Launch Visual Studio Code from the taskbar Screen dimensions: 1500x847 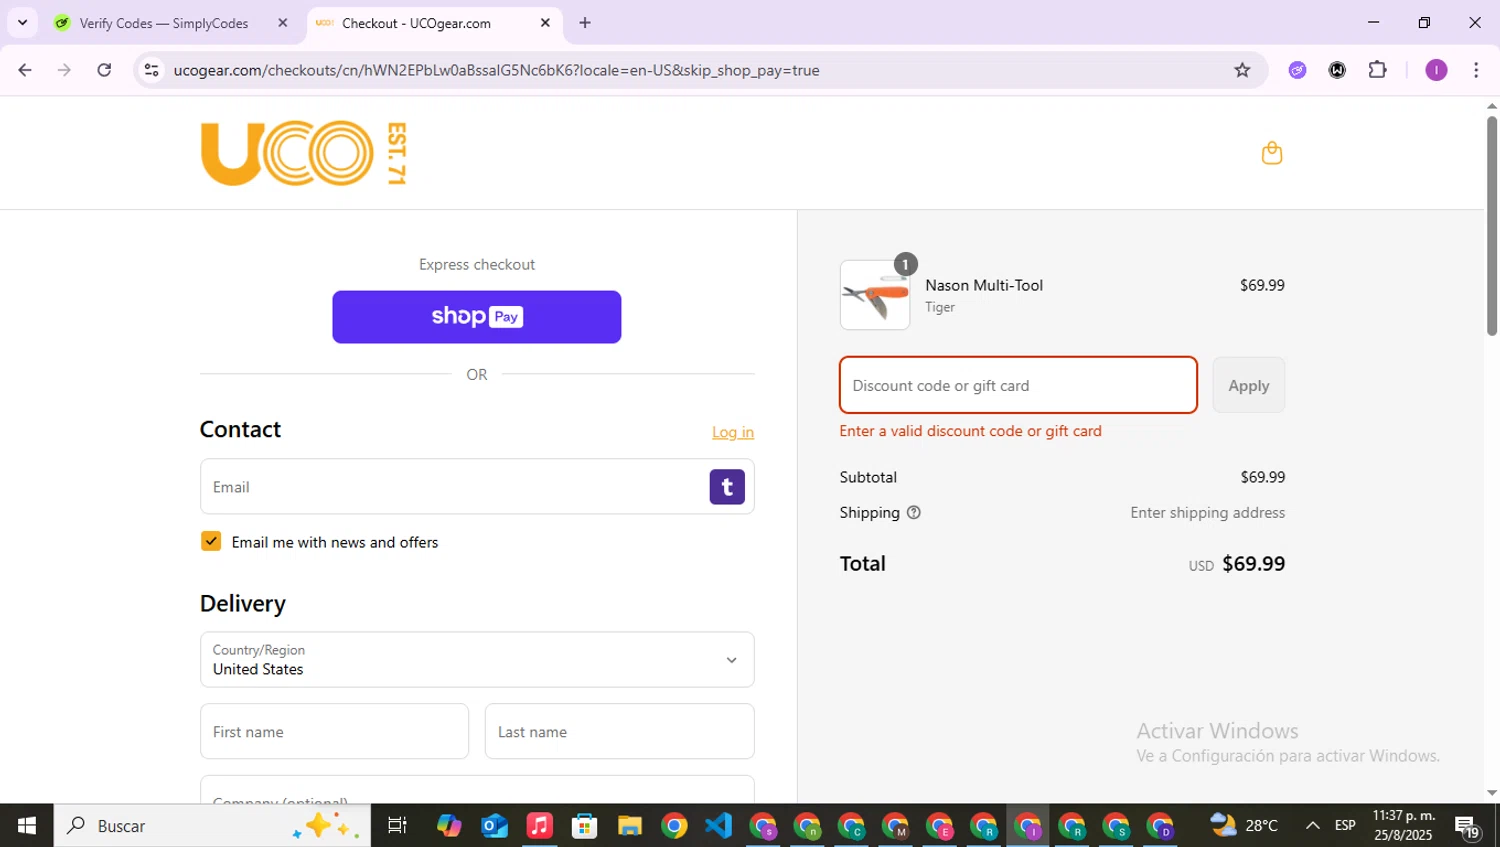click(718, 826)
